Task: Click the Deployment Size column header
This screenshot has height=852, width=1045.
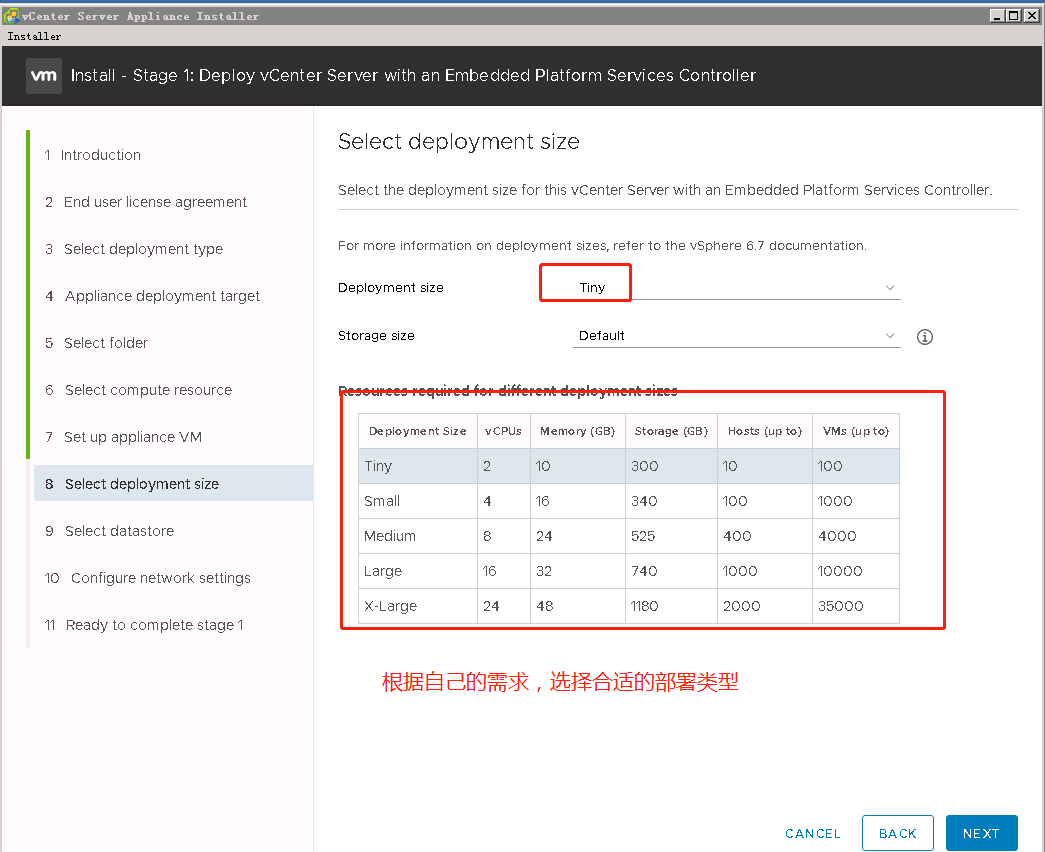Action: (x=418, y=431)
